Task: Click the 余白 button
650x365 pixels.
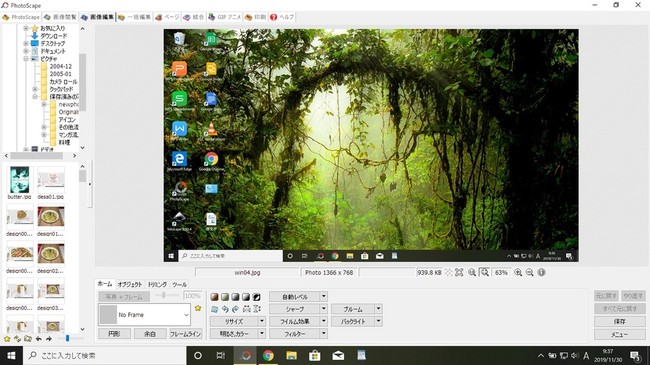Action: point(150,333)
